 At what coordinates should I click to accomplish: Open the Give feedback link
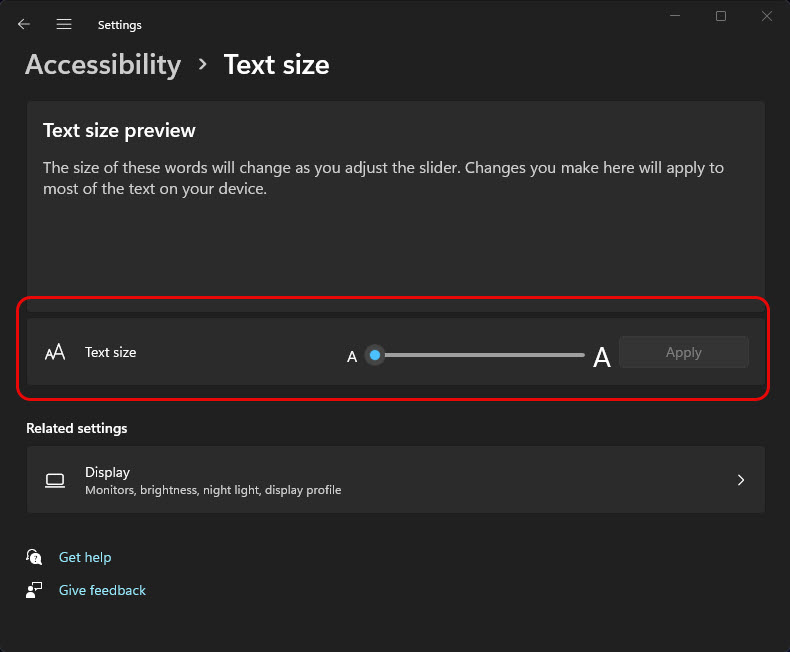(102, 590)
